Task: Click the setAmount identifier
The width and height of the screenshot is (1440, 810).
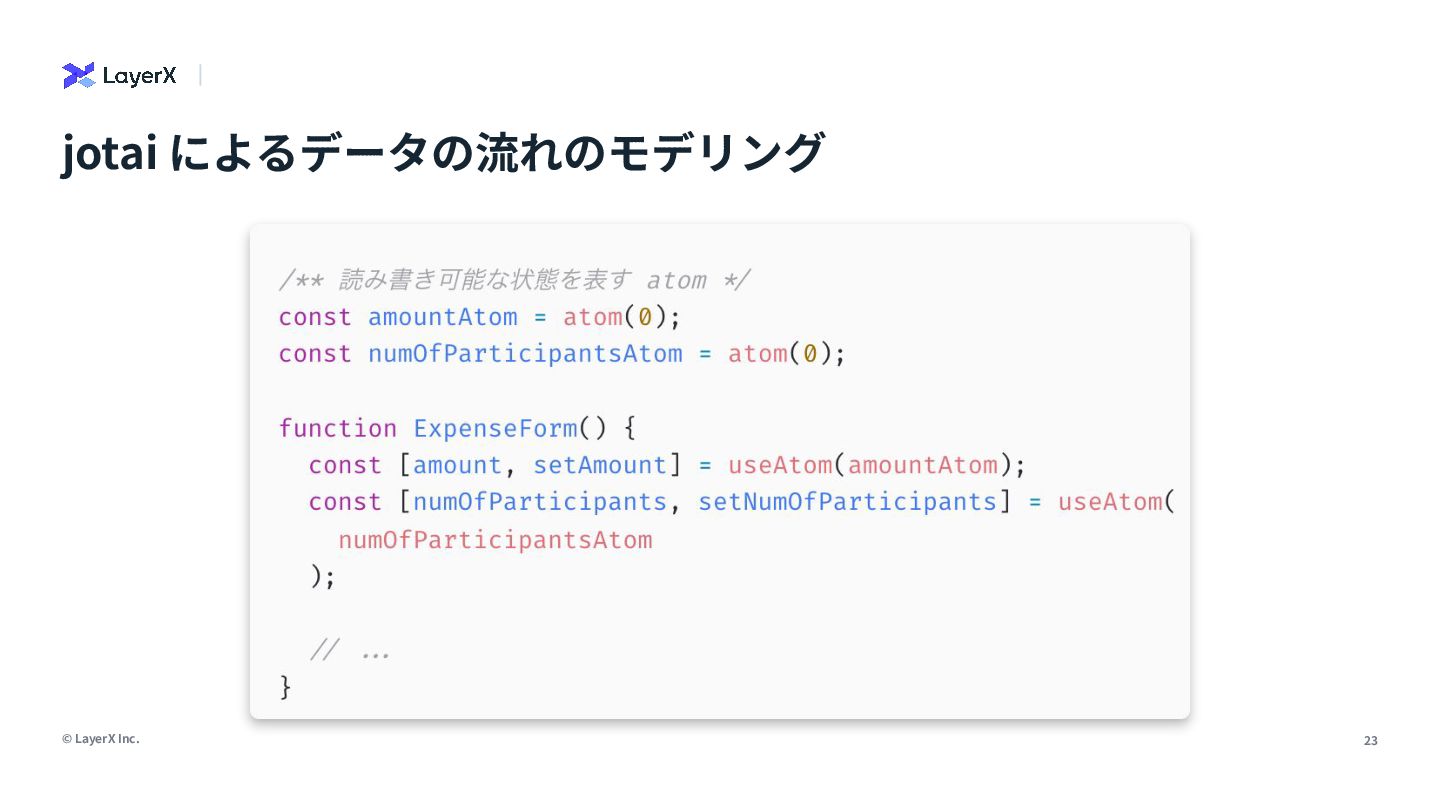Action: (x=600, y=465)
